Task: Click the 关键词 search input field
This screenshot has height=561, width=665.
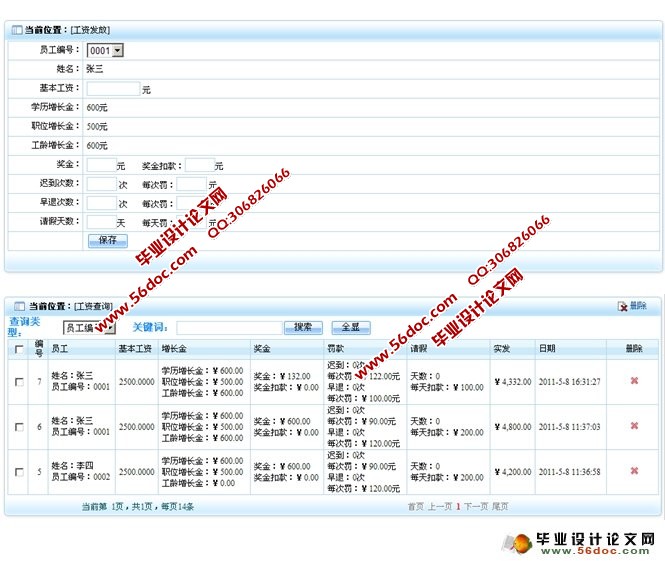Action: pyautogui.click(x=229, y=327)
